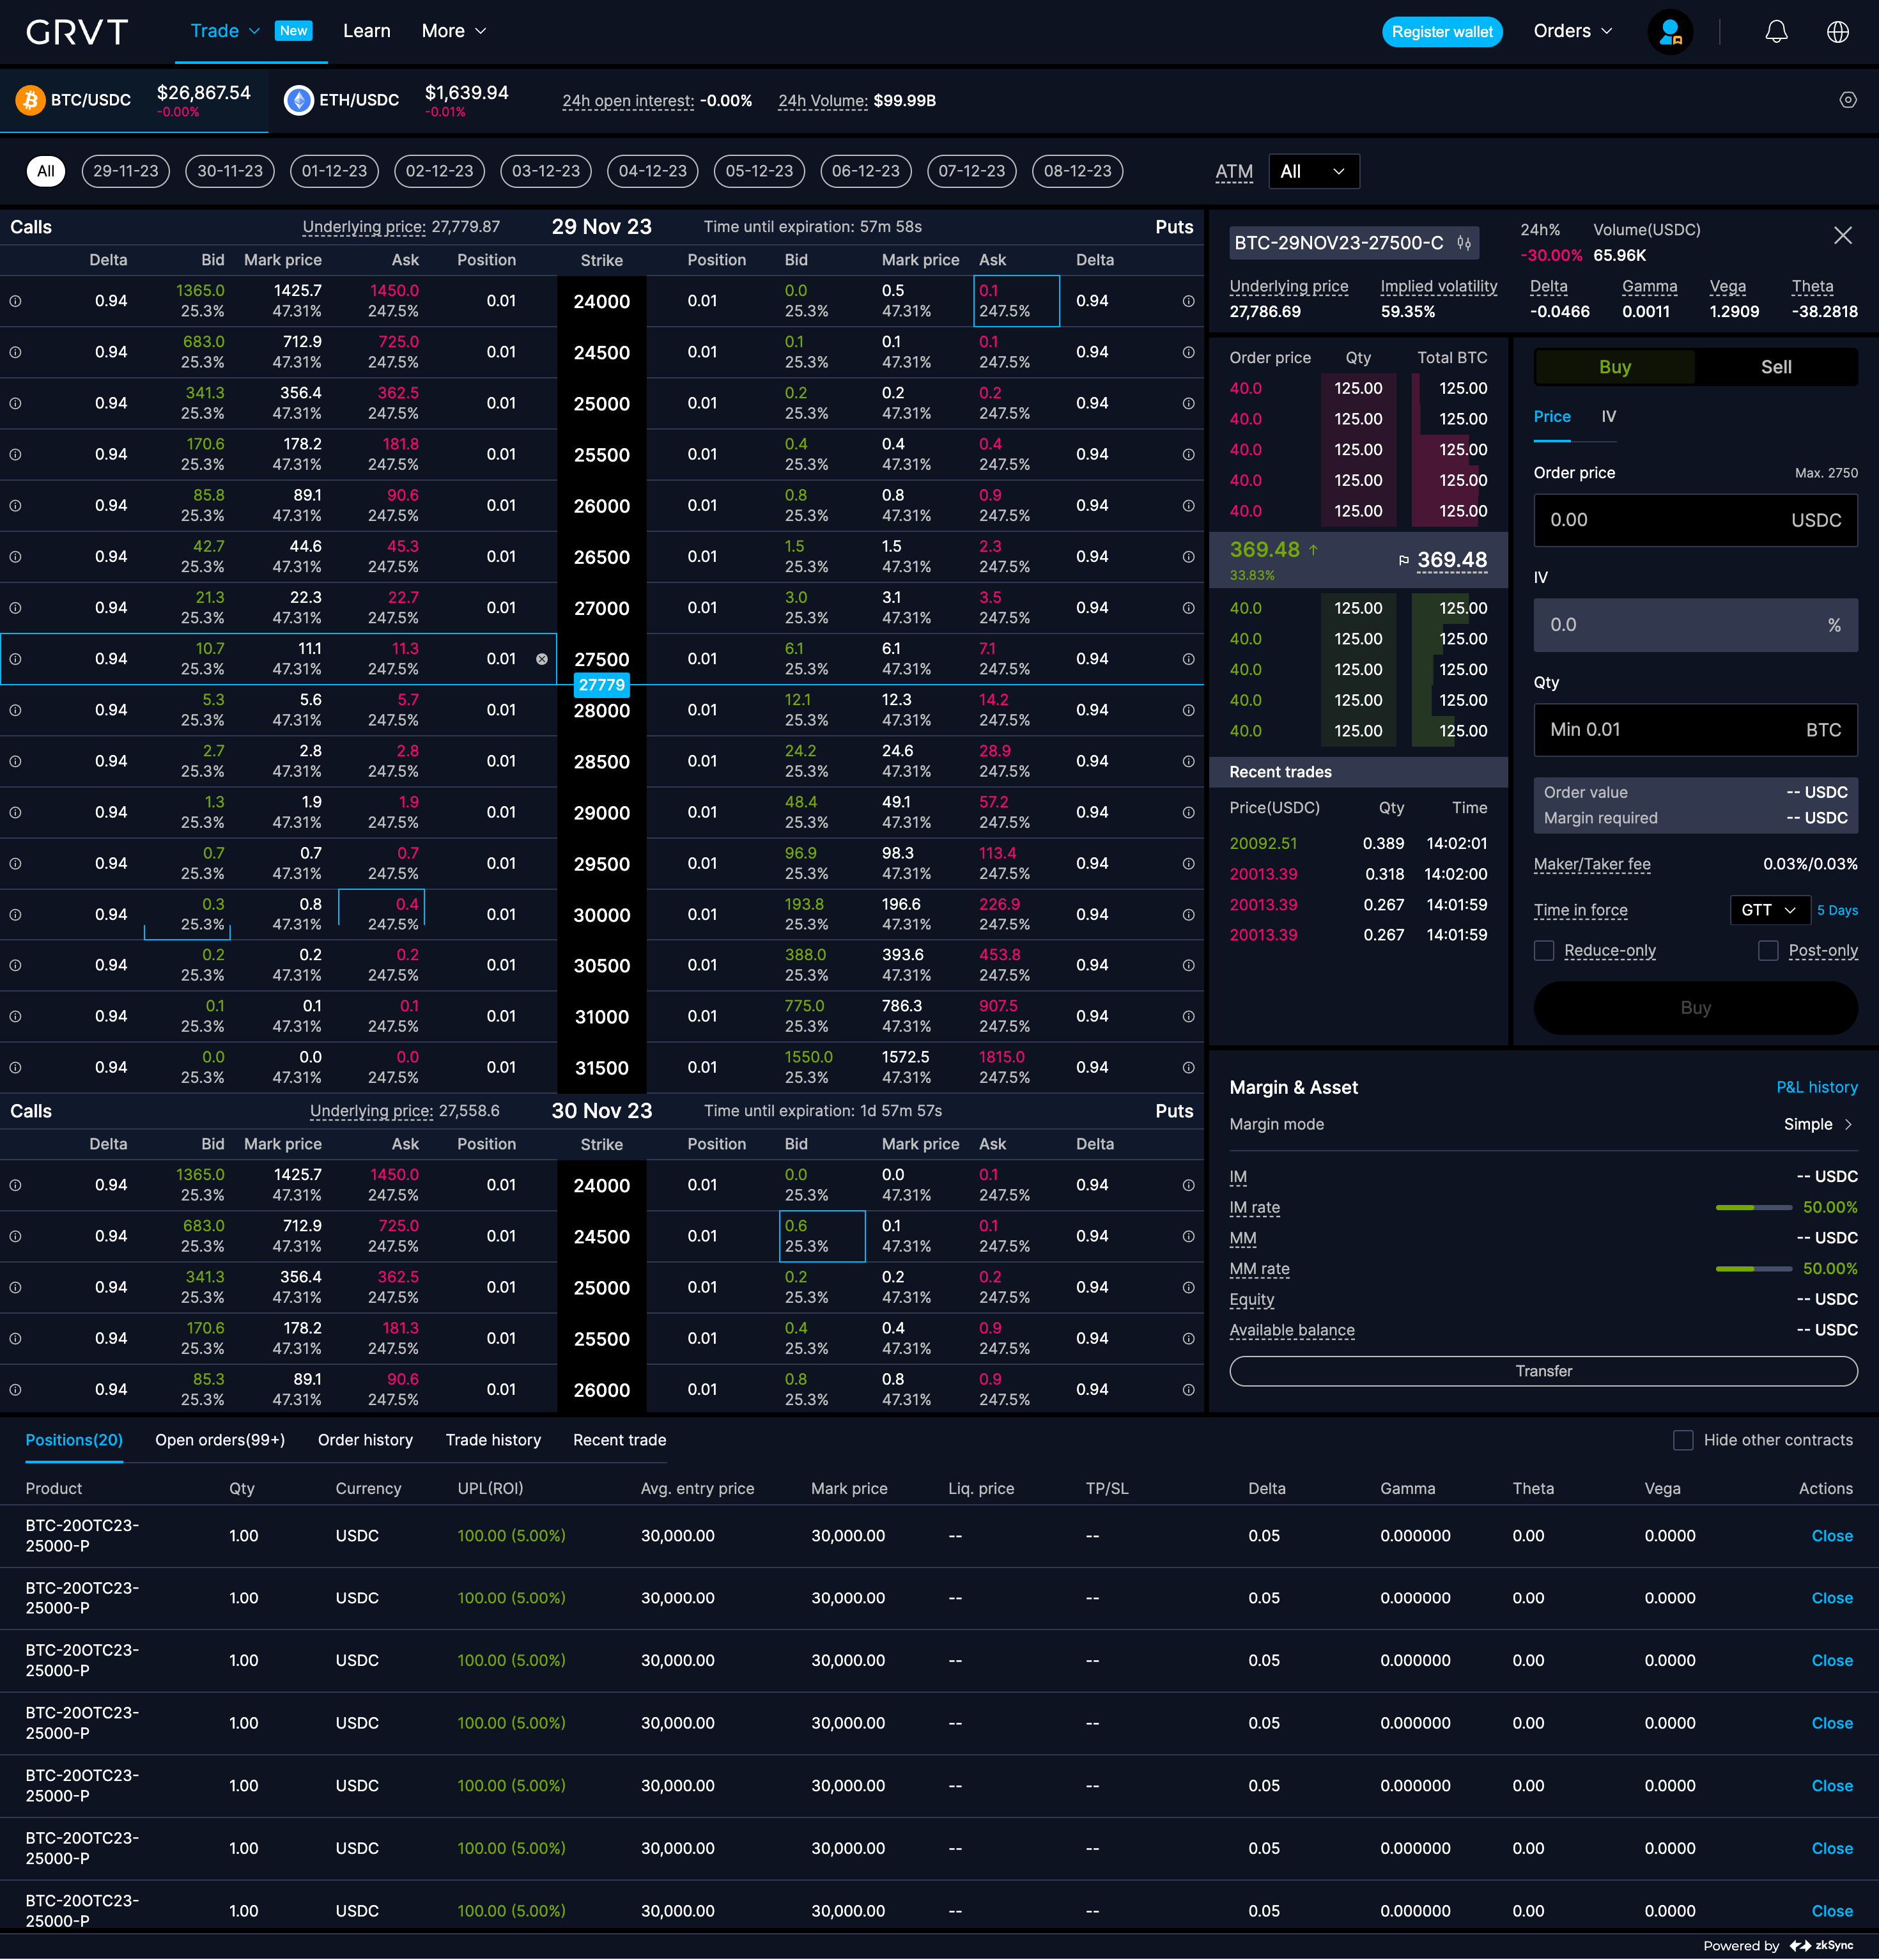The width and height of the screenshot is (1879, 1960).
Task: Click the Register wallet button
Action: click(x=1443, y=31)
